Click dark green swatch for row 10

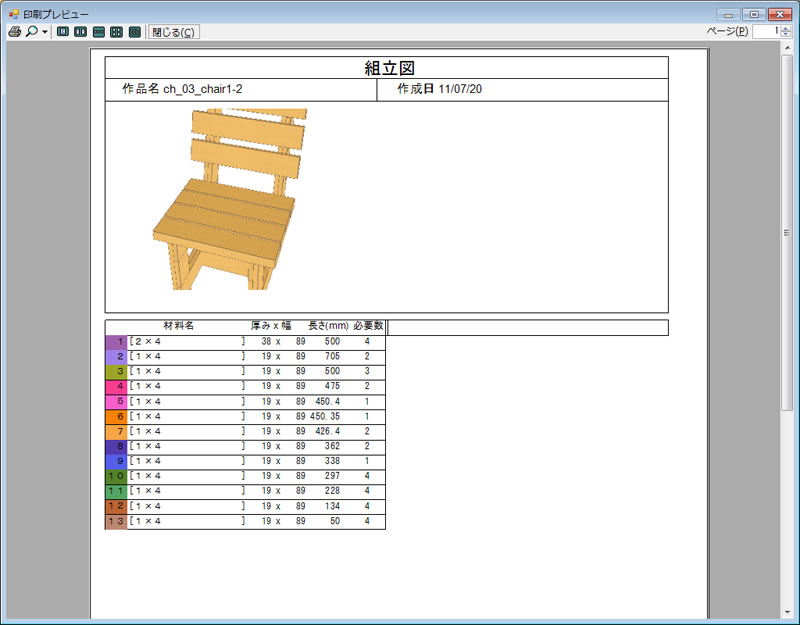point(116,476)
